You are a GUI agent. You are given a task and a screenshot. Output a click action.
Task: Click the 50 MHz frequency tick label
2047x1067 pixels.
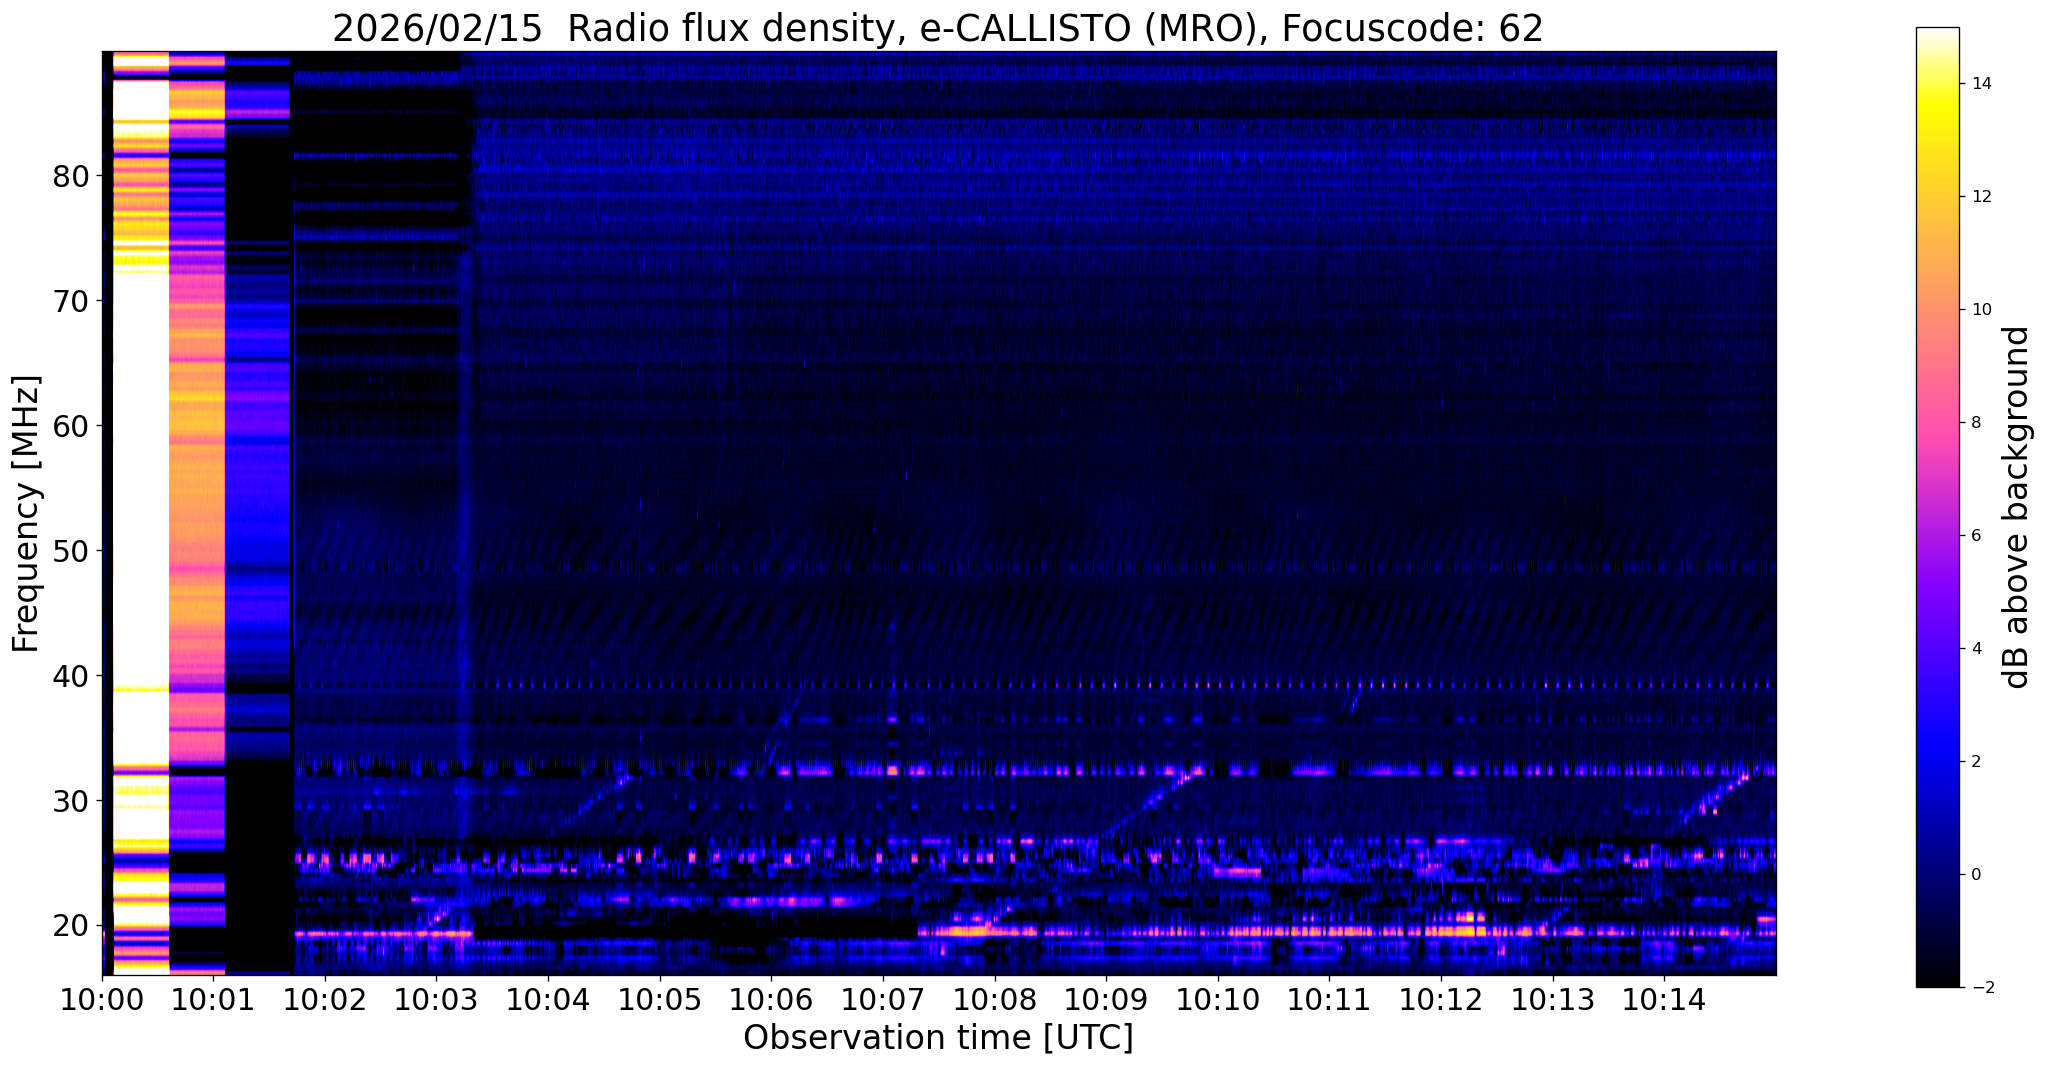71,551
